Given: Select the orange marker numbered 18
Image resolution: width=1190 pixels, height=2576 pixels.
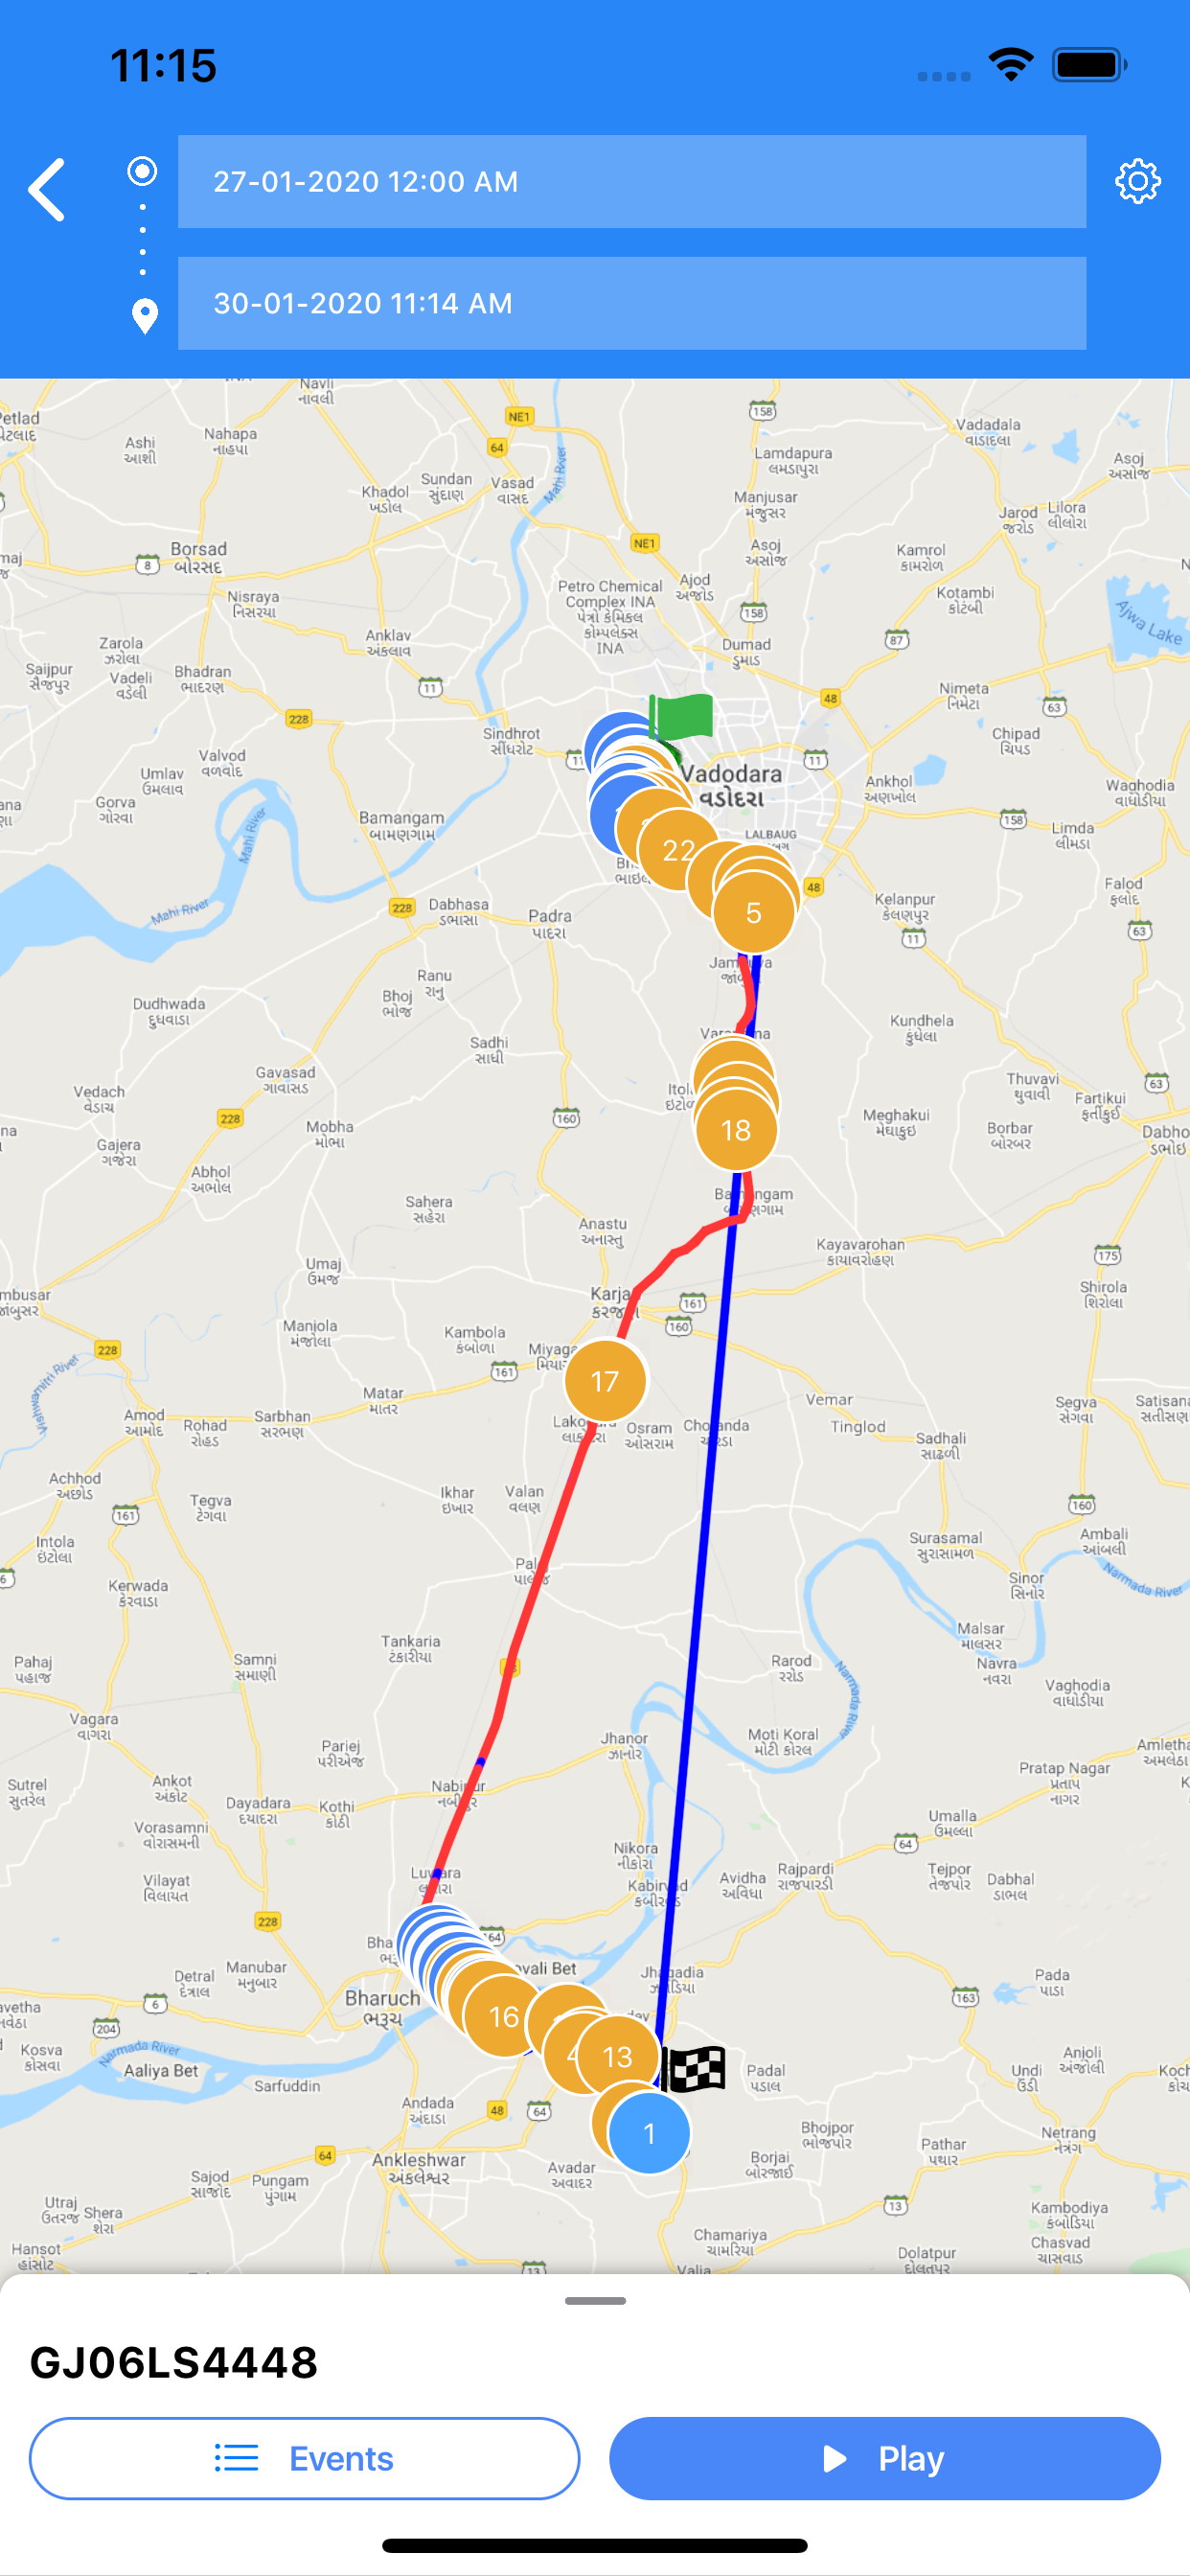Looking at the screenshot, I should coord(736,1130).
